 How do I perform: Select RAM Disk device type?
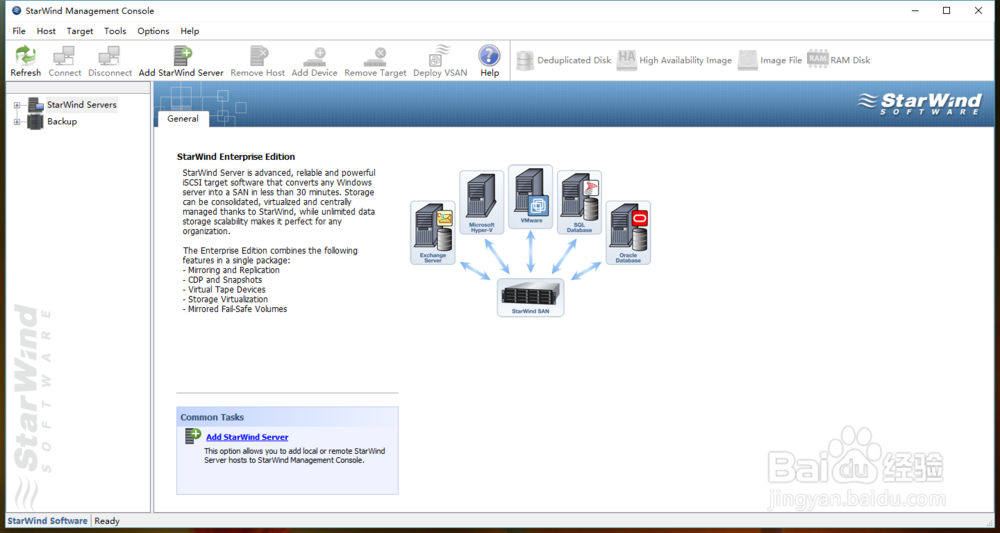(839, 60)
